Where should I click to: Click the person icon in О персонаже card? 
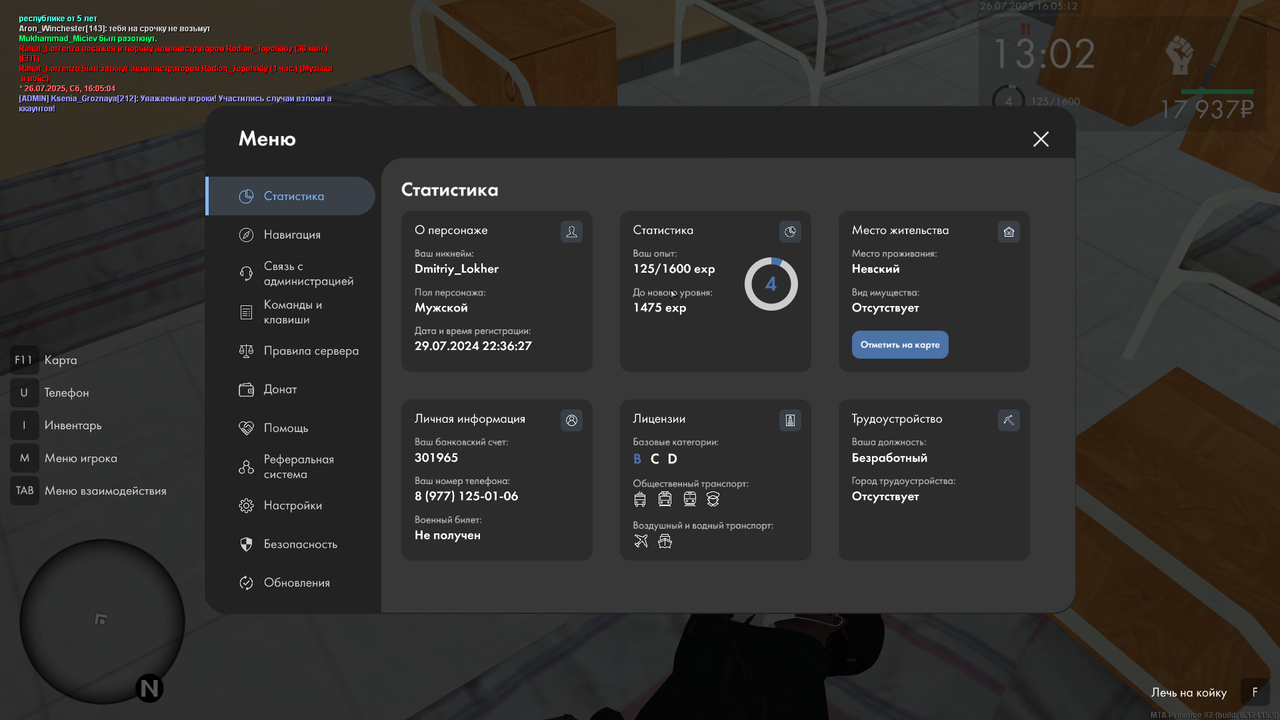pyautogui.click(x=571, y=232)
